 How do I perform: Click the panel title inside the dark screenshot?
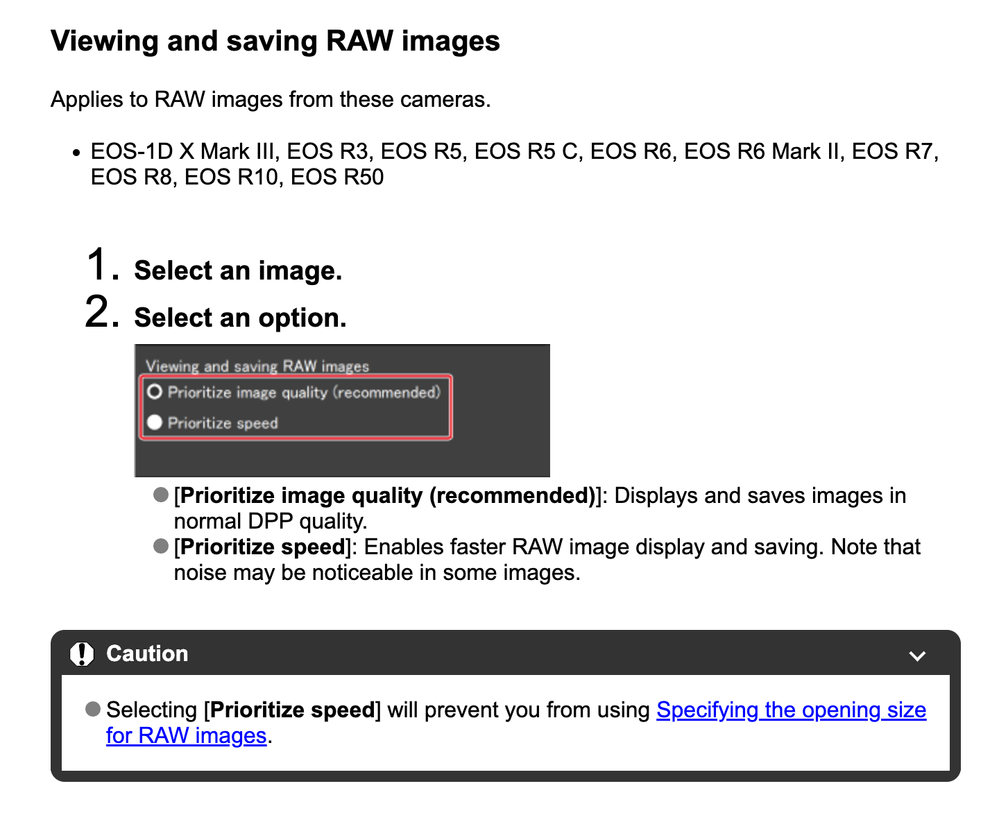point(257,366)
